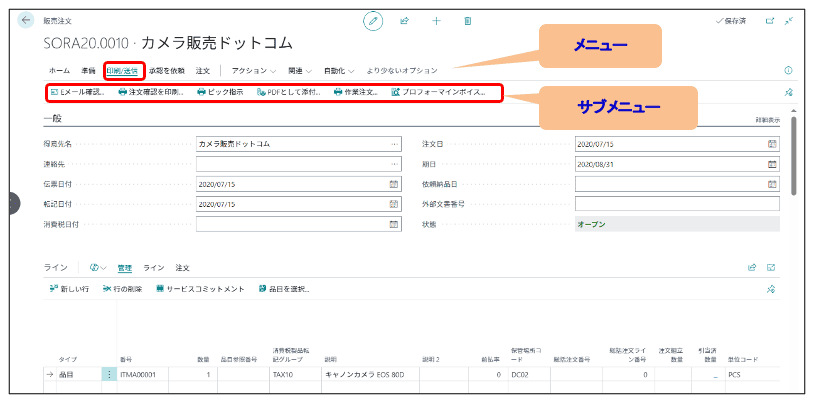Viewport: 816px width, 406px height.
Task: Click the キヤノンカメラ EOS 80D description cell
Action: (x=370, y=374)
